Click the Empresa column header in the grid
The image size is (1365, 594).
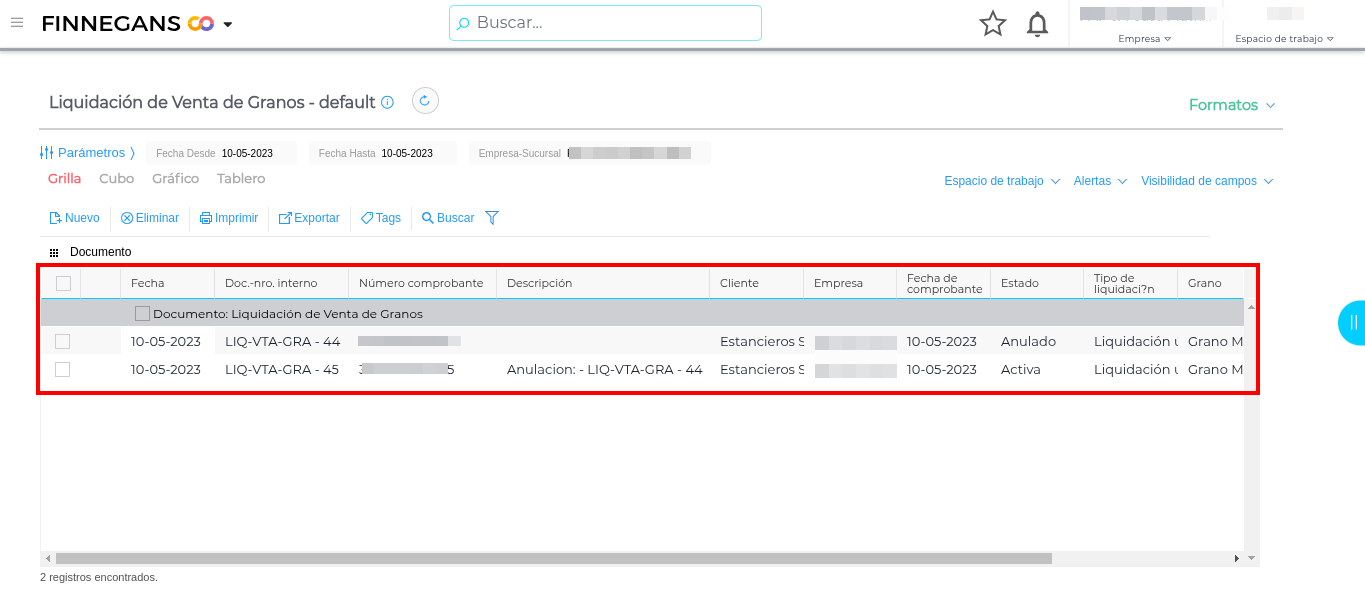click(x=850, y=283)
